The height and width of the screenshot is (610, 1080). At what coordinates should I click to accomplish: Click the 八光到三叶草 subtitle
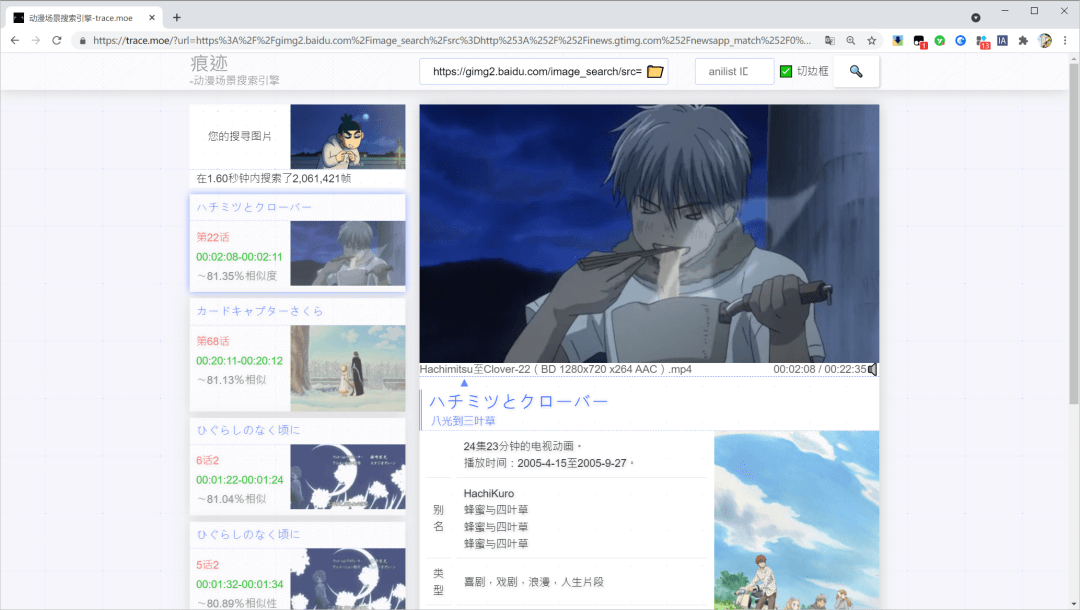[x=463, y=421]
